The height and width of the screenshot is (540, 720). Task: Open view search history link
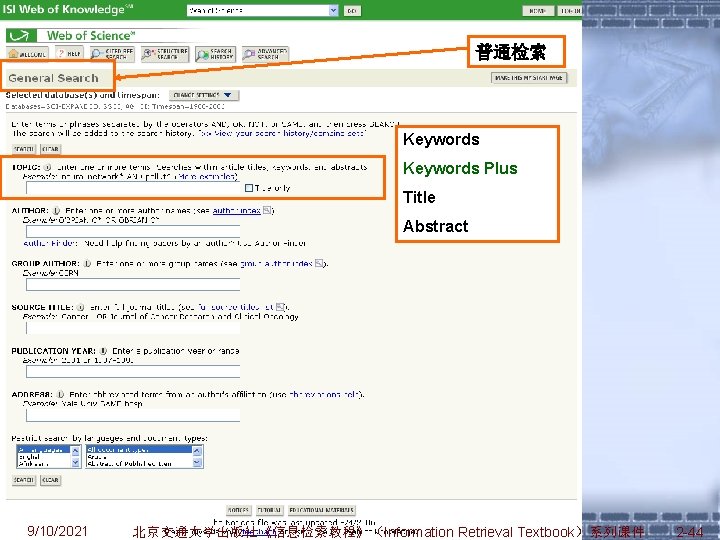[x=283, y=133]
